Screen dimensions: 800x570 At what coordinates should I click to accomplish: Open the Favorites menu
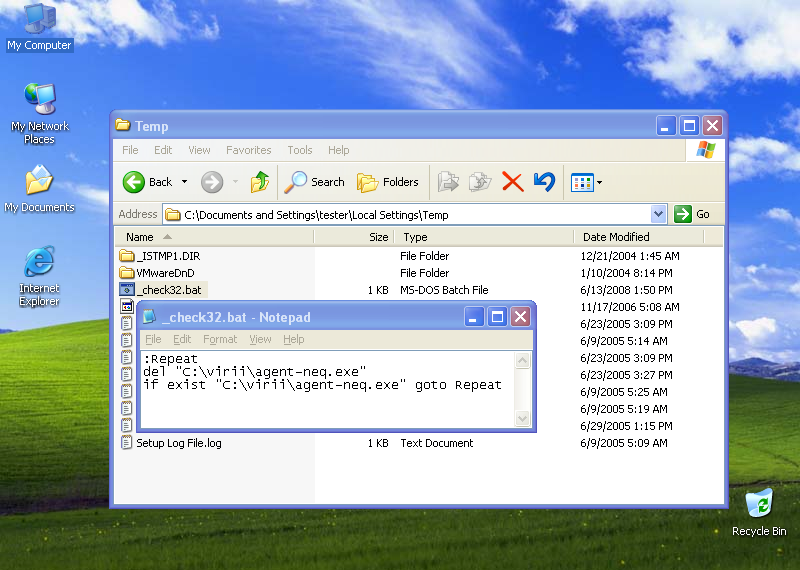(248, 150)
